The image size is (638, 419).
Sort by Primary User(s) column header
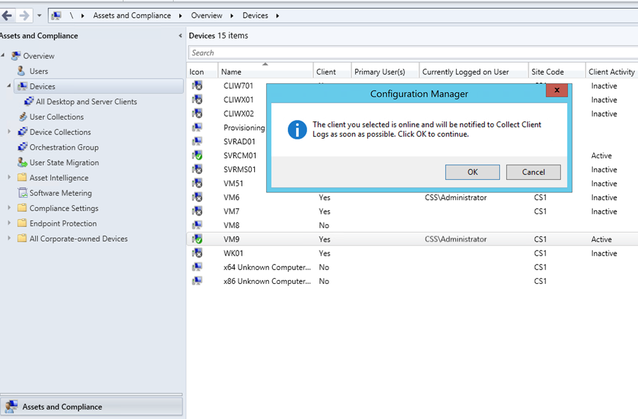click(385, 72)
